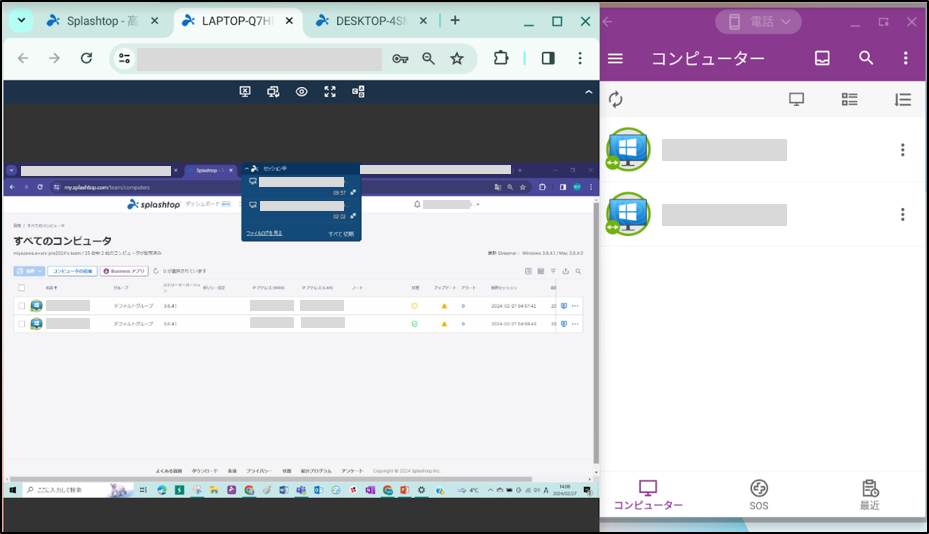Open the phone app overflow menu

pyautogui.click(x=906, y=58)
